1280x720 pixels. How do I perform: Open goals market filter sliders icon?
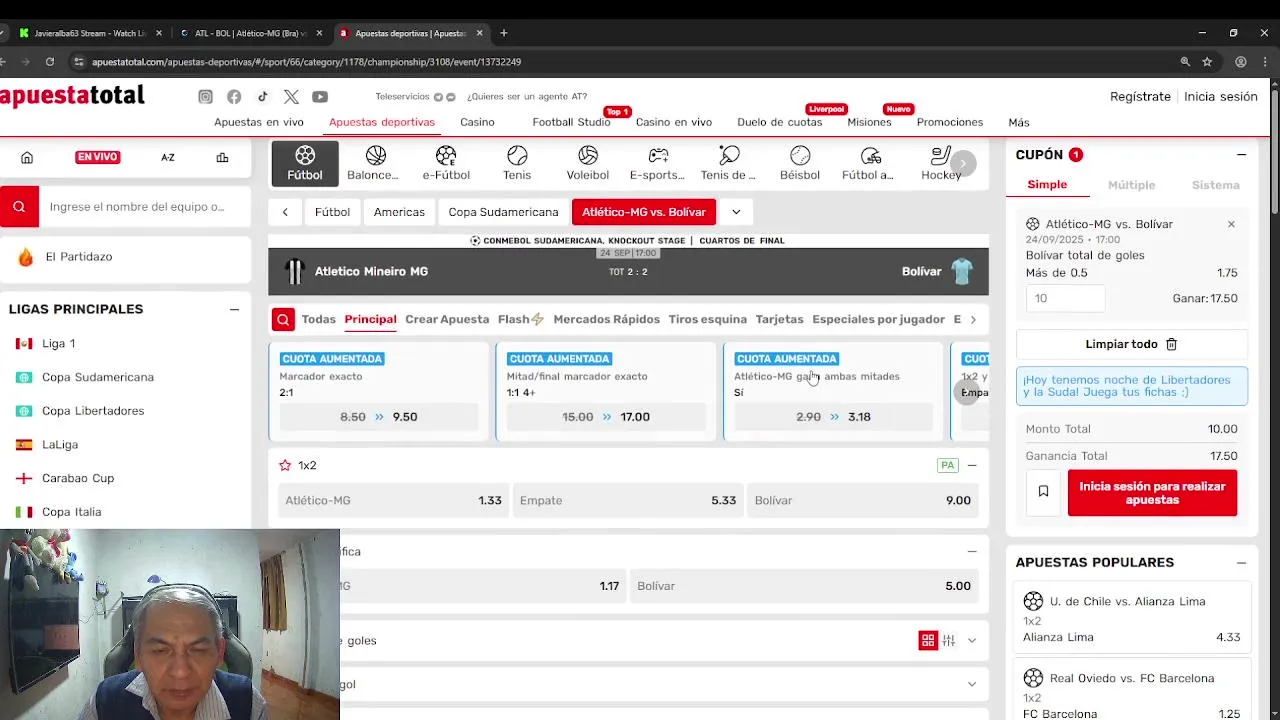click(x=948, y=640)
